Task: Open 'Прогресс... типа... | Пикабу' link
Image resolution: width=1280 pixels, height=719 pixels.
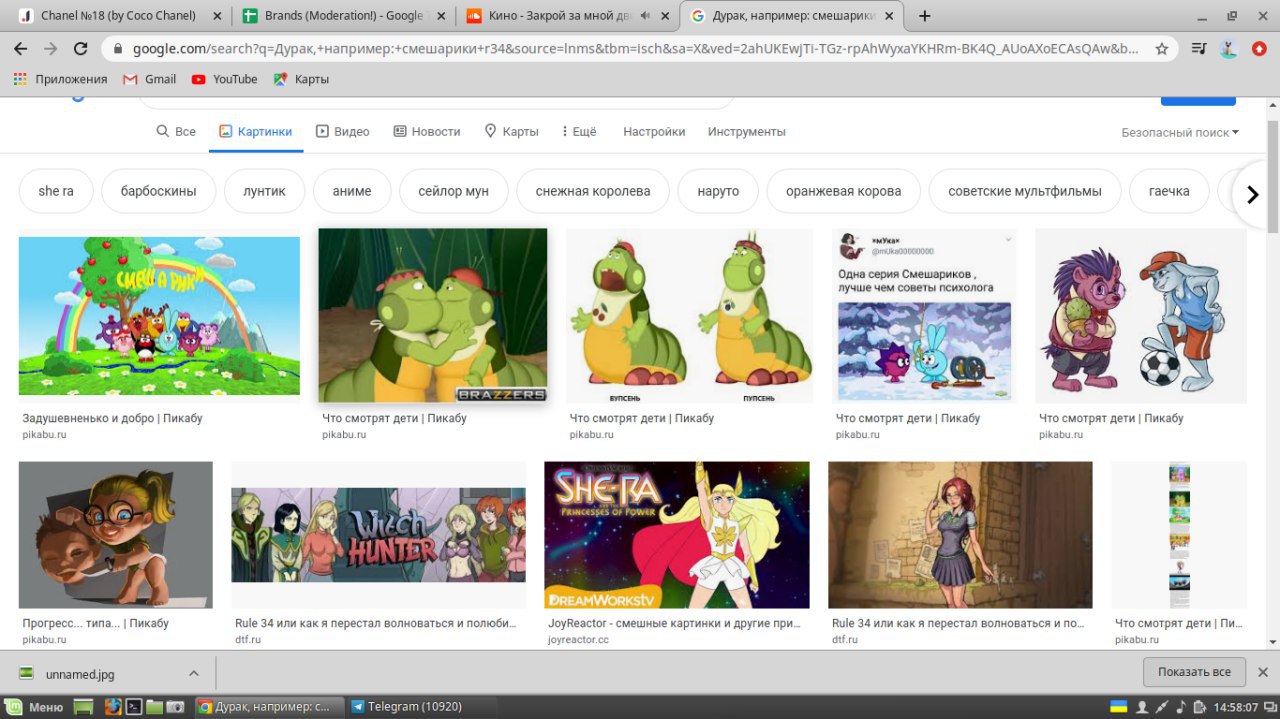Action: [x=95, y=623]
